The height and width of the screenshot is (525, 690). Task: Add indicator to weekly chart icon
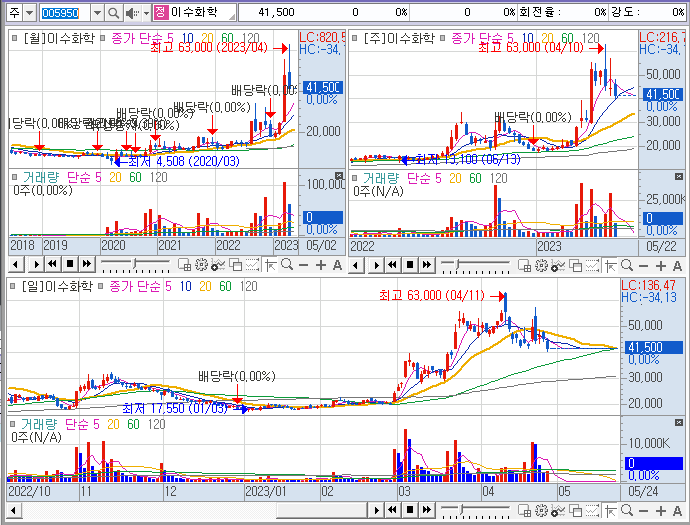point(558,265)
